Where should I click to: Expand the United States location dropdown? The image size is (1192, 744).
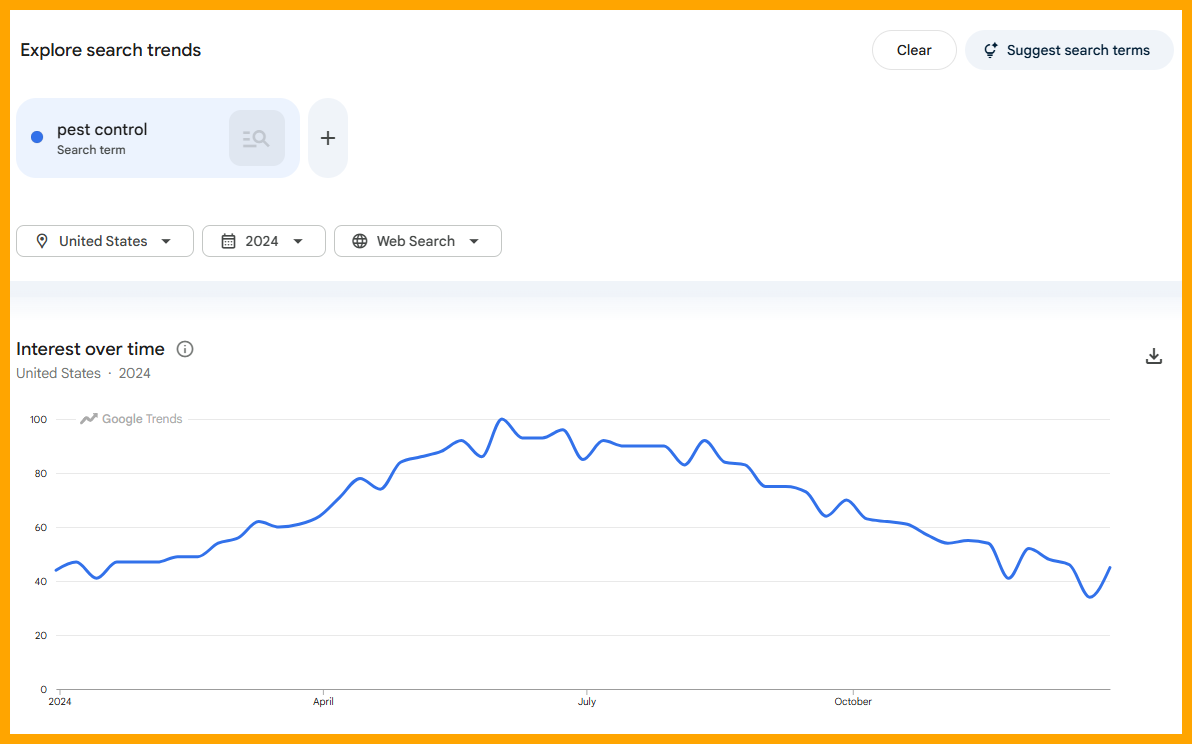[104, 240]
